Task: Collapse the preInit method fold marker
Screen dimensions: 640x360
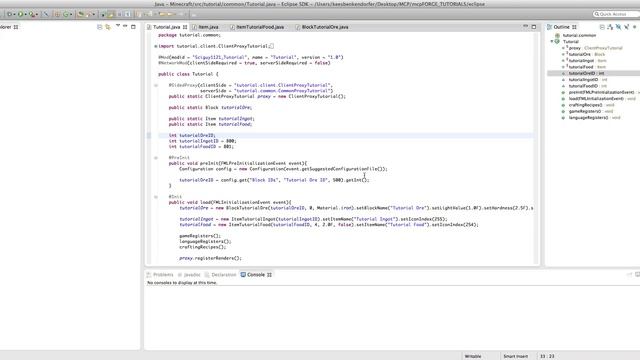Action: tap(156, 158)
